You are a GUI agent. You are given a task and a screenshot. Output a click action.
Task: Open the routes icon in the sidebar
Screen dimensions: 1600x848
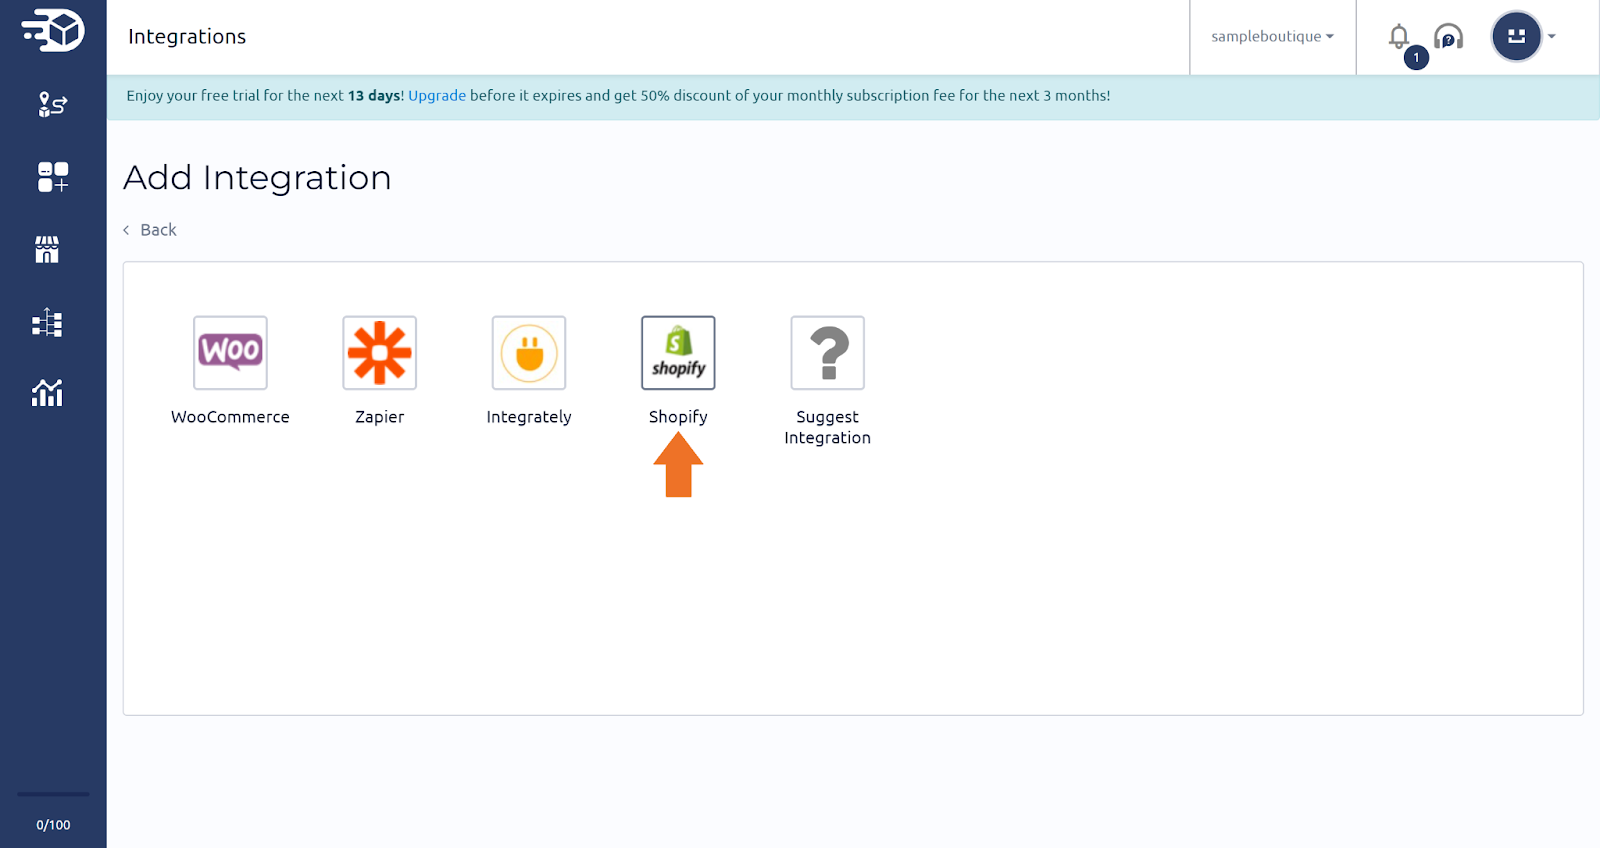(x=52, y=104)
